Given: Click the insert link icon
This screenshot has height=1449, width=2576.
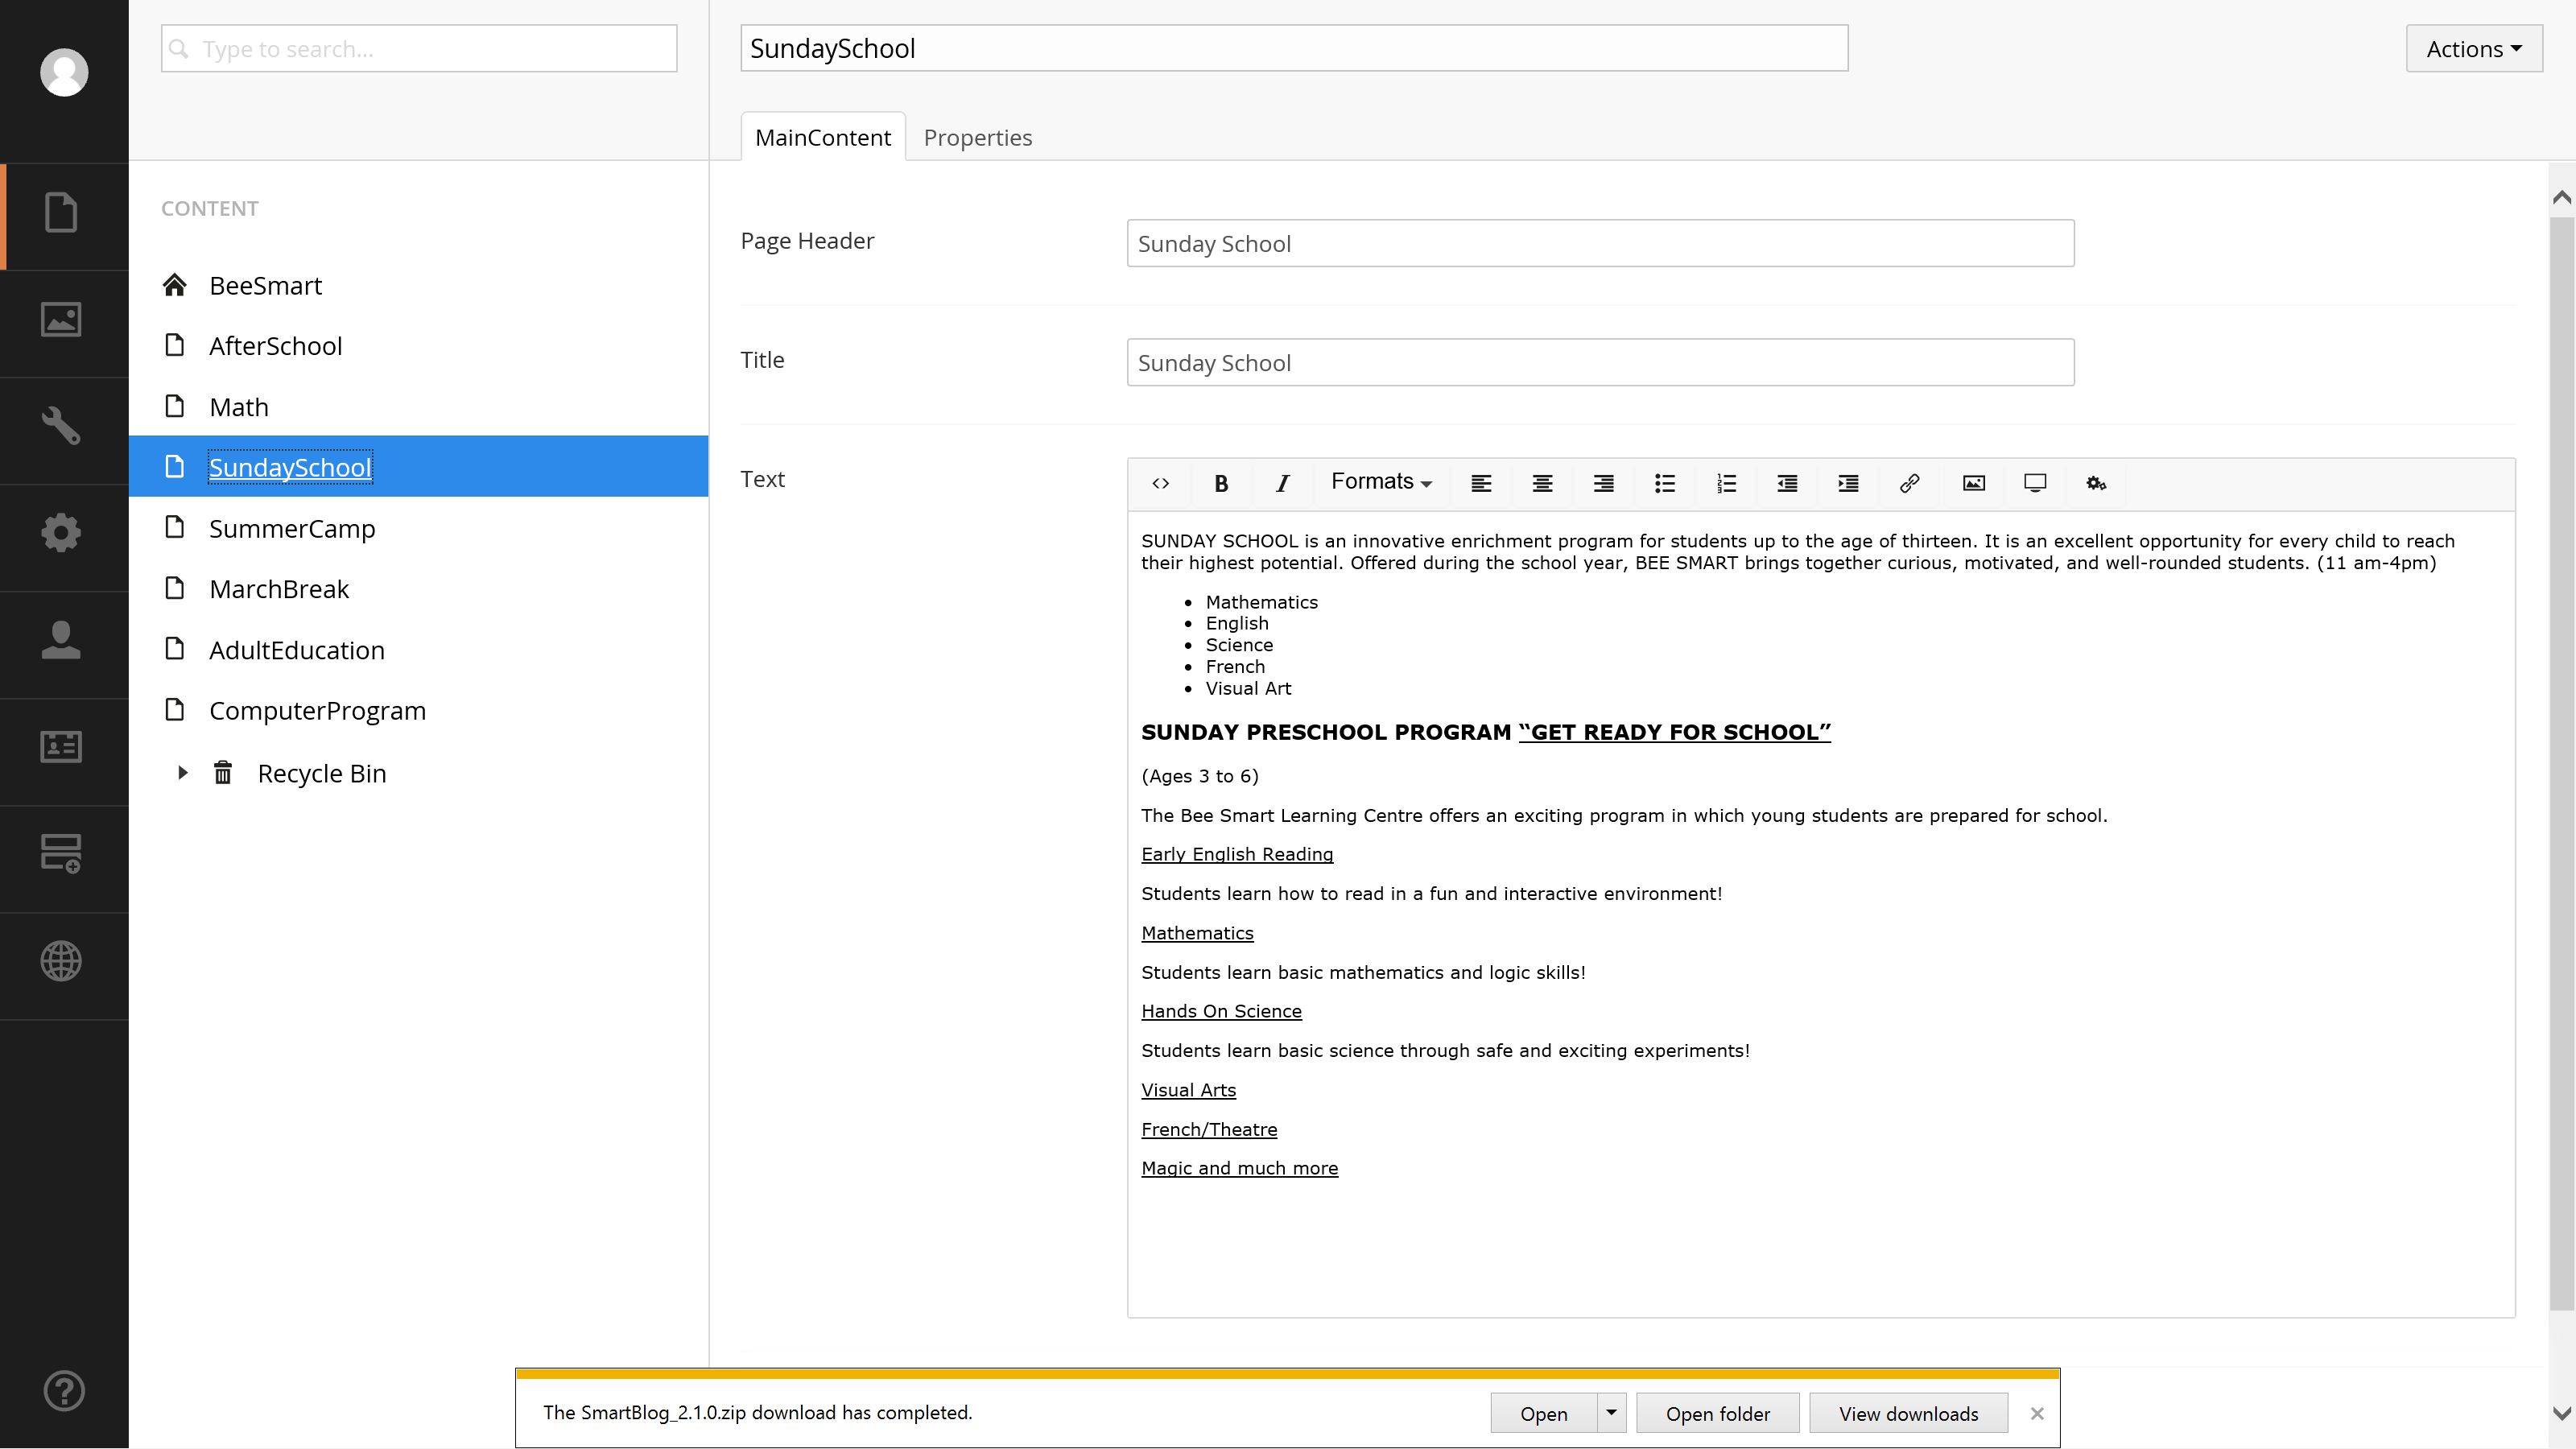Looking at the screenshot, I should (1909, 484).
